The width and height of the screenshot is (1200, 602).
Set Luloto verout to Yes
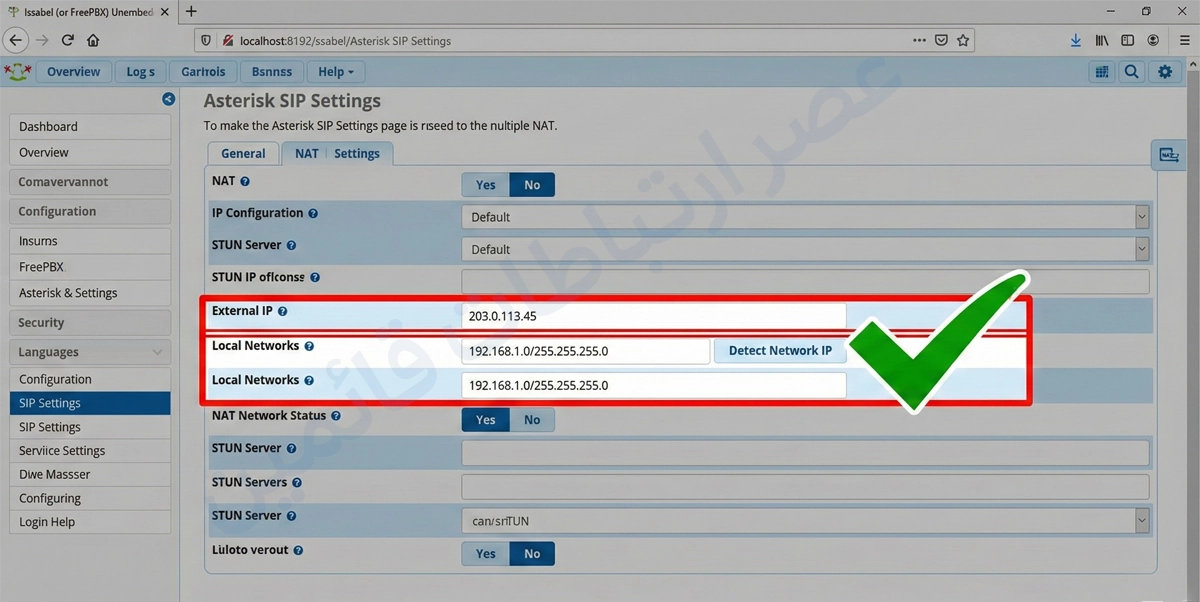[x=486, y=554]
